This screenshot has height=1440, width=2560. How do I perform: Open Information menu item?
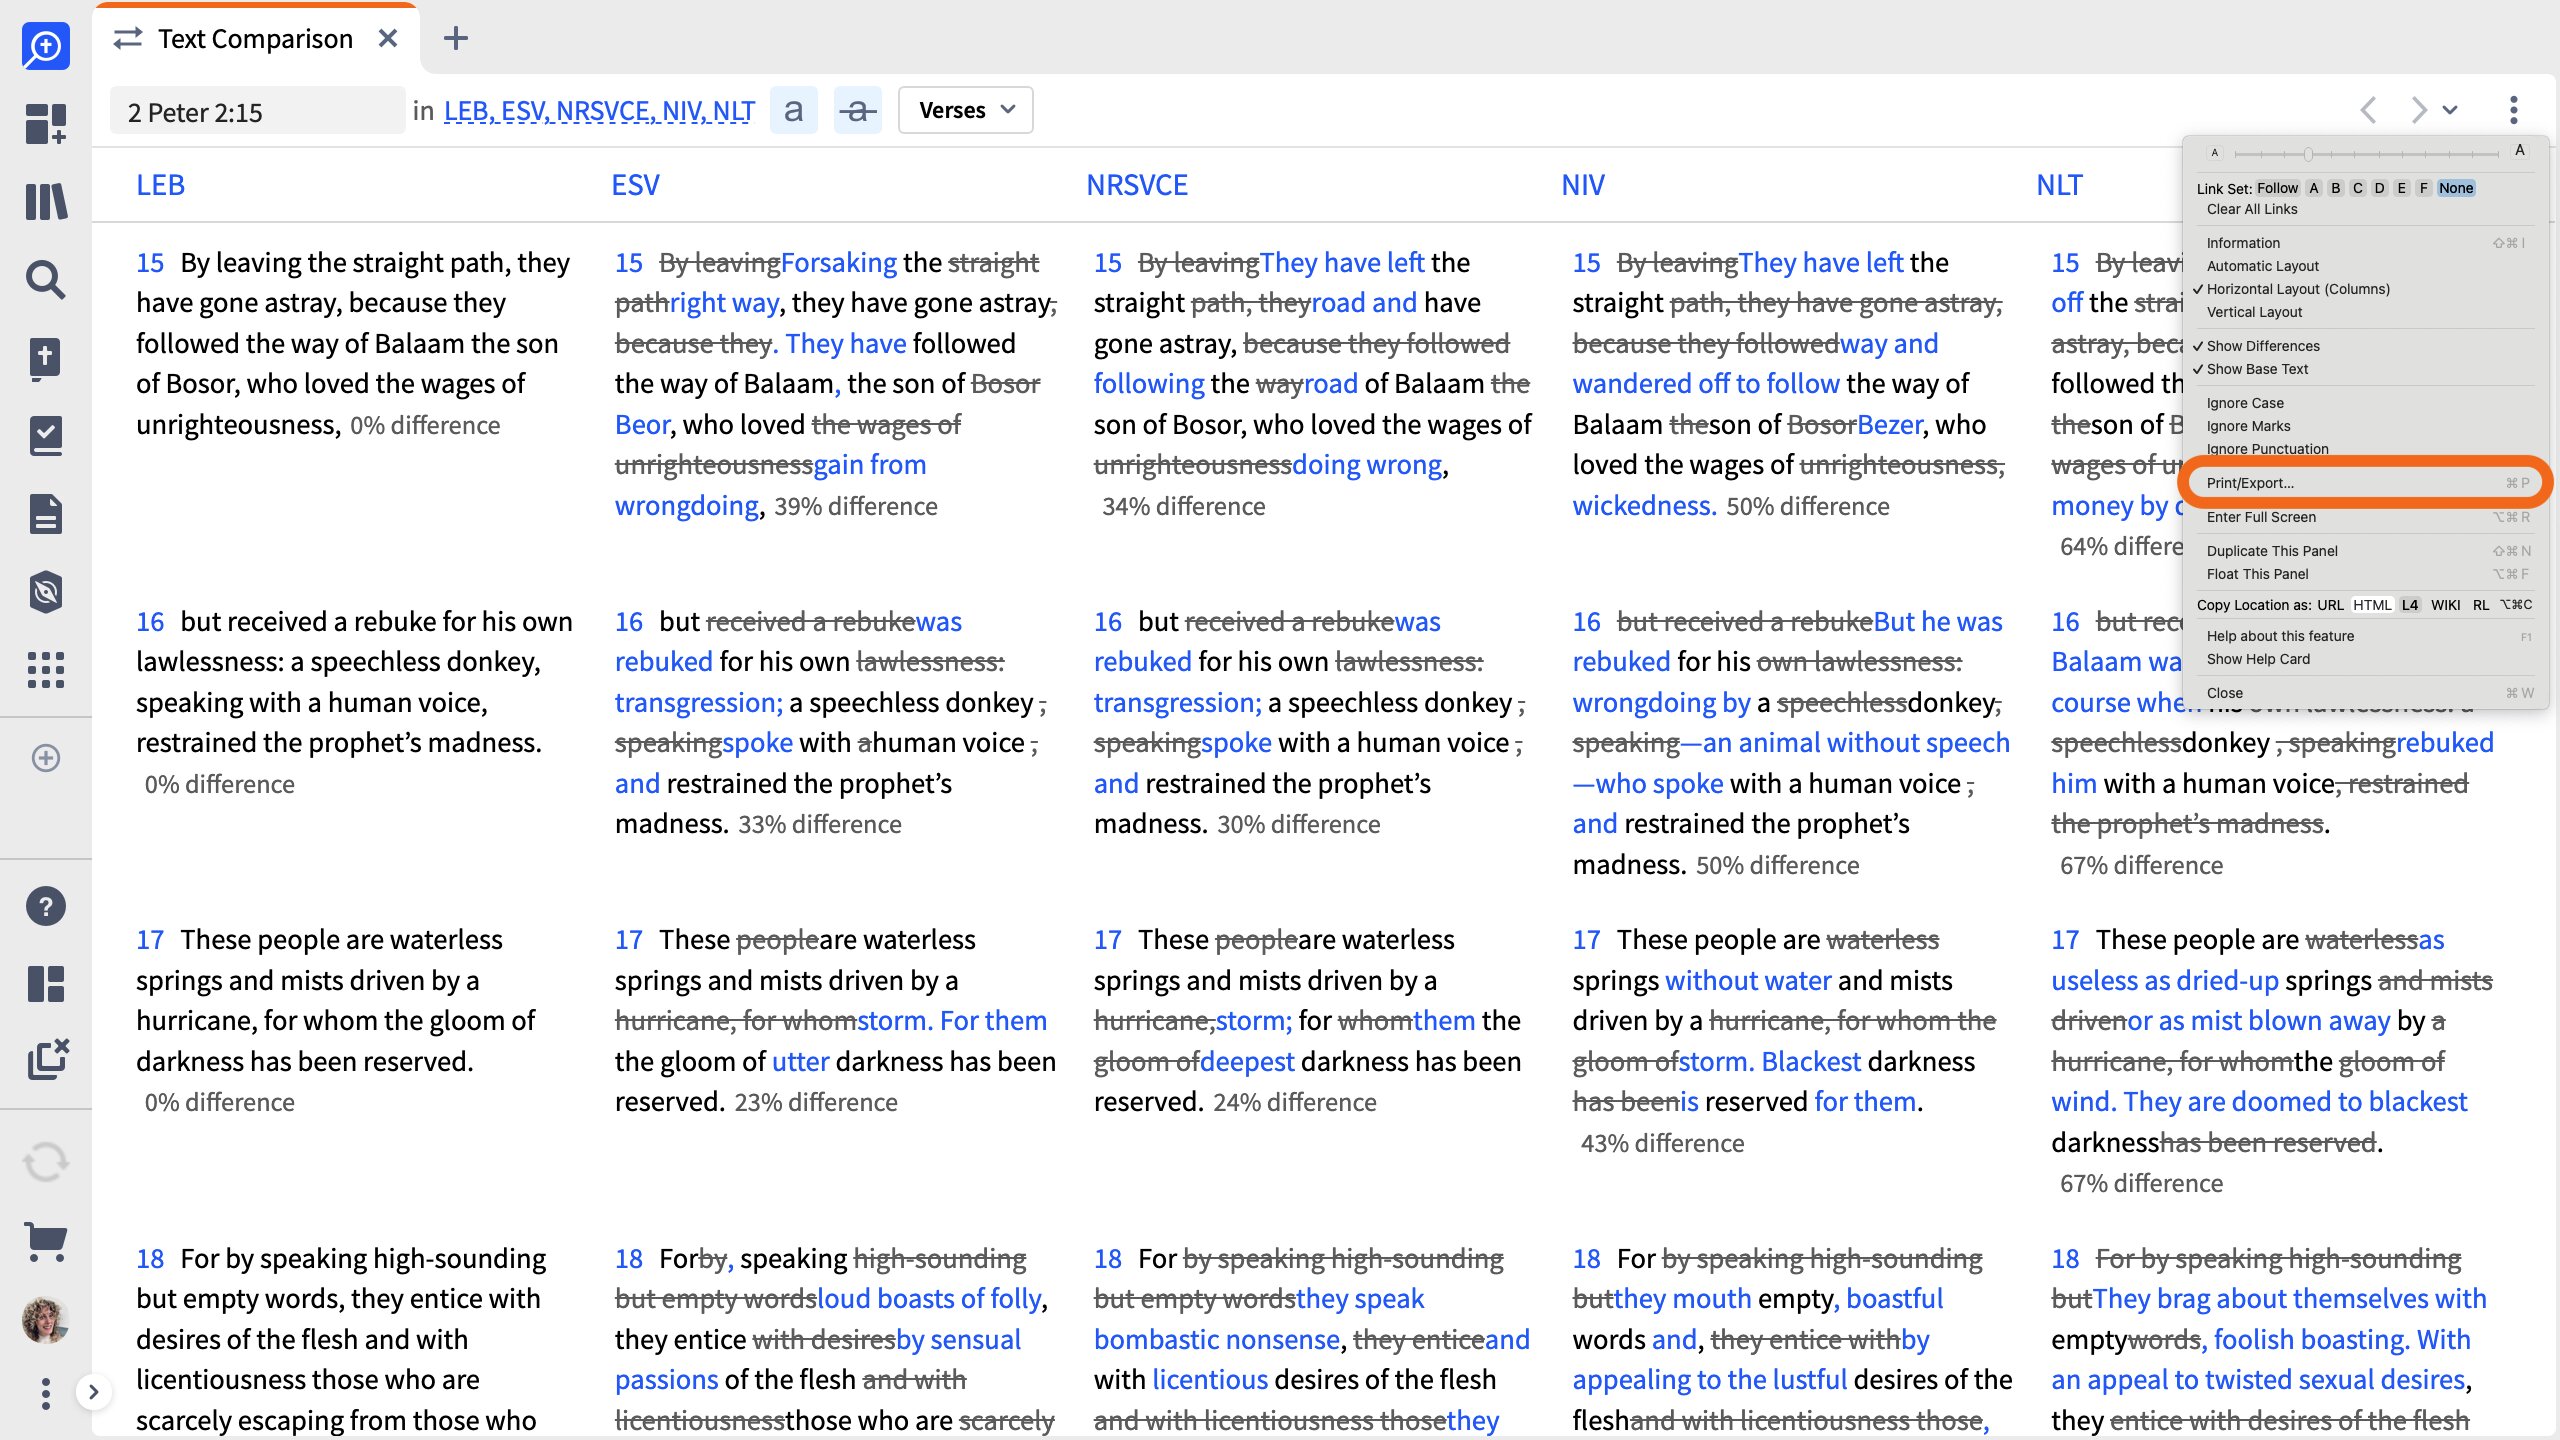(x=2366, y=243)
